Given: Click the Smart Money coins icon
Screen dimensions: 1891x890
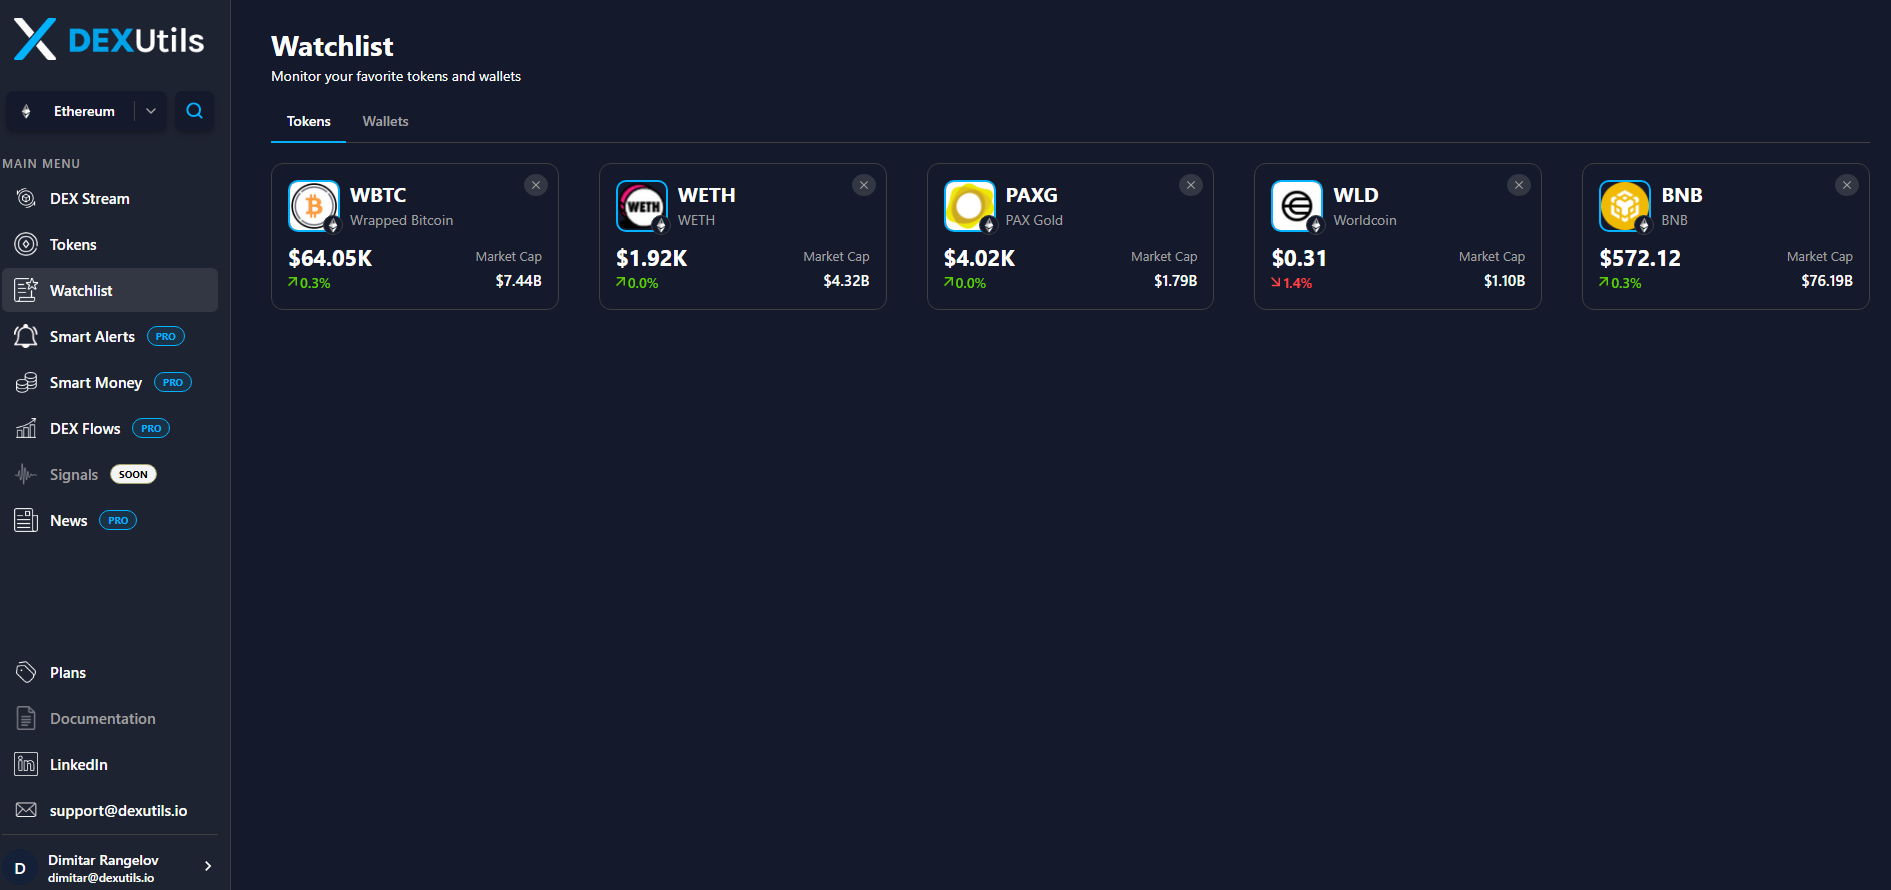Looking at the screenshot, I should [x=26, y=382].
